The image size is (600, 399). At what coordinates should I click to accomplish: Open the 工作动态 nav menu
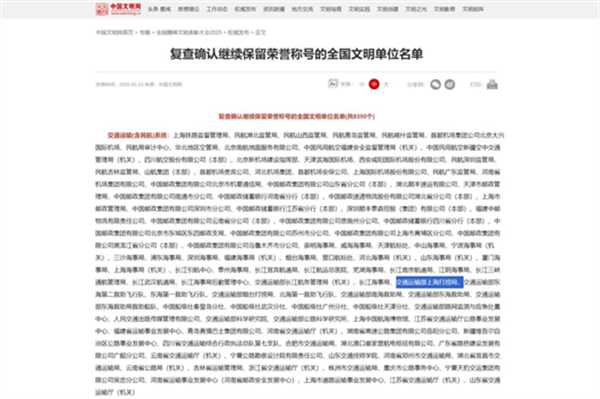click(x=217, y=9)
